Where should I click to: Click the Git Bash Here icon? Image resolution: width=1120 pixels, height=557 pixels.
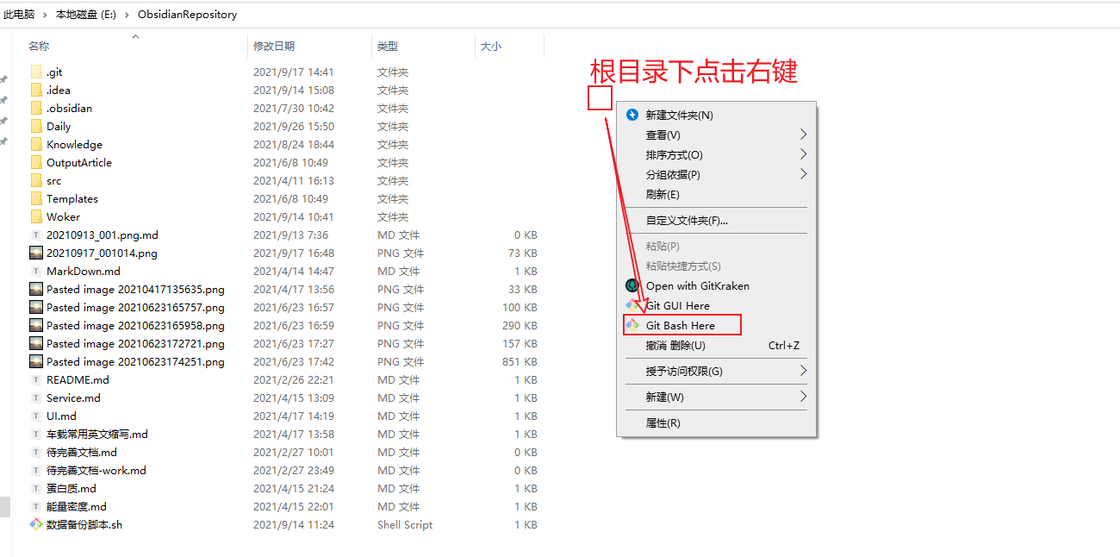(632, 325)
